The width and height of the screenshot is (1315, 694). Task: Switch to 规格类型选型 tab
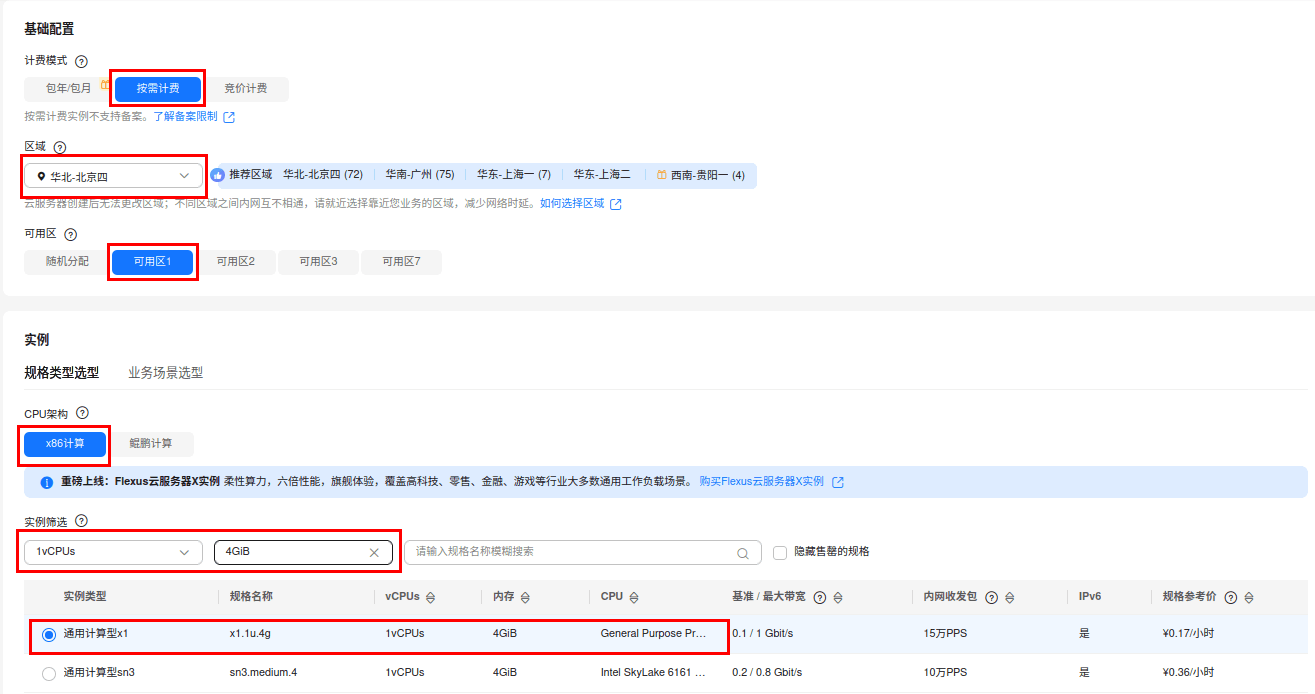[x=62, y=373]
